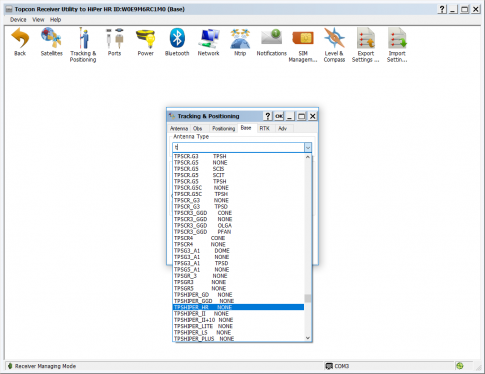Open SIM Management
The image size is (485, 374).
click(x=303, y=39)
